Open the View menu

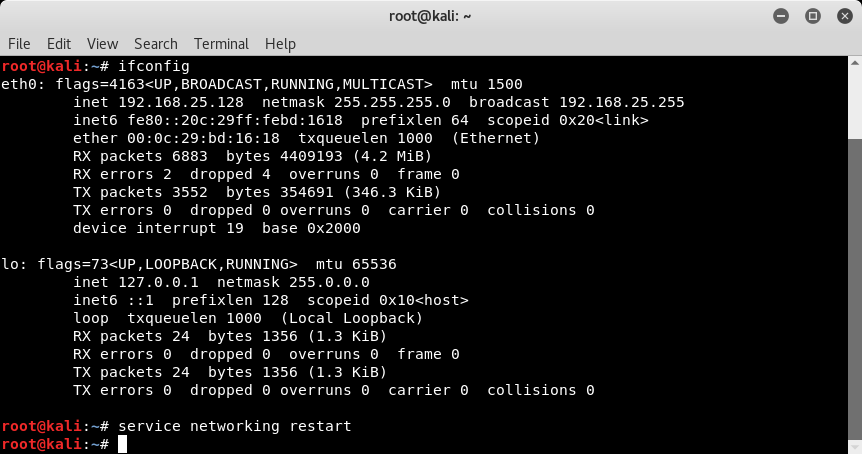pyautogui.click(x=102, y=43)
